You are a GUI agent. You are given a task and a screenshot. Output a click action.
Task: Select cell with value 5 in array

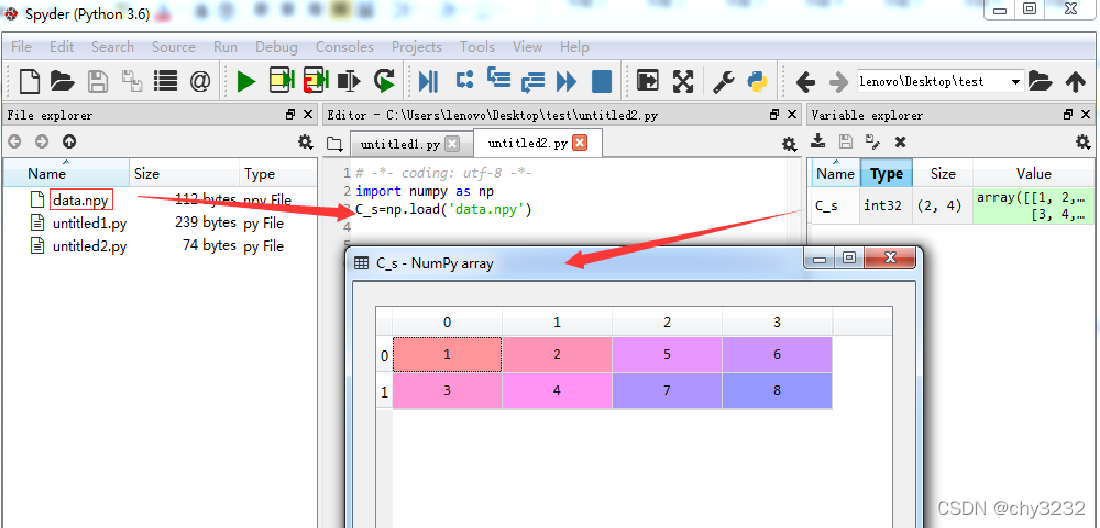click(666, 355)
